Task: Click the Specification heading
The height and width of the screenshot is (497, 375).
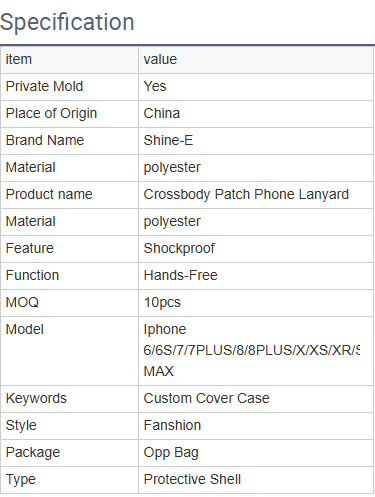Action: tap(67, 22)
